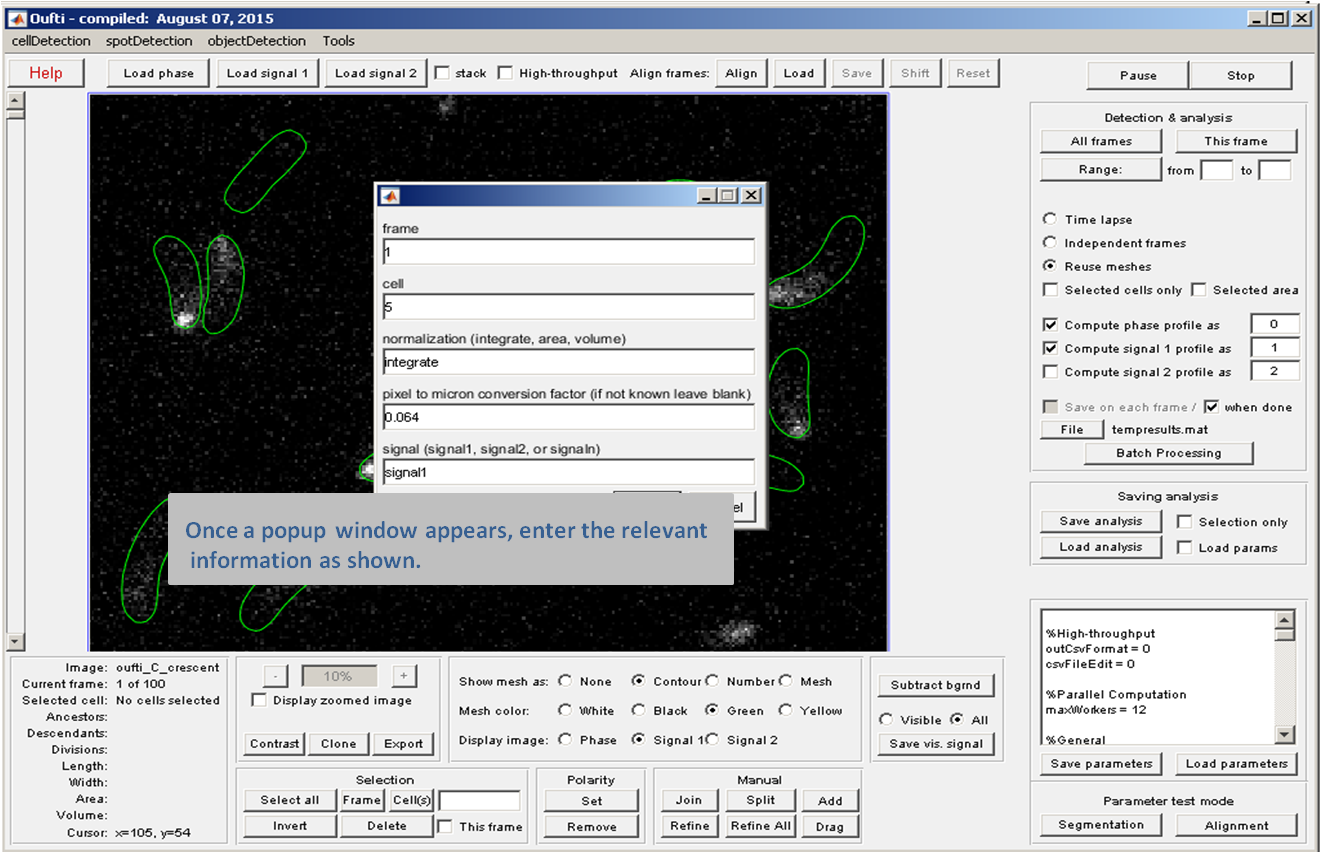Click the red Help button
The width and height of the screenshot is (1322, 853).
tap(46, 73)
